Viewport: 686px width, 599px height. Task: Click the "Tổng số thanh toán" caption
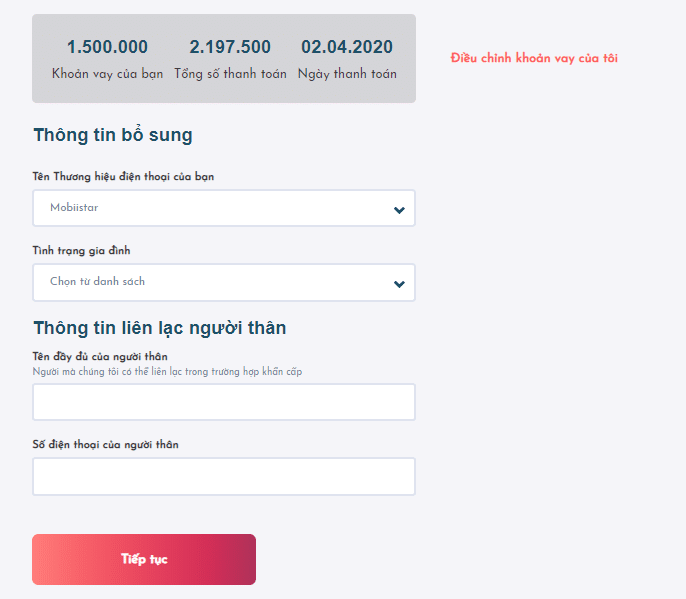coord(230,74)
